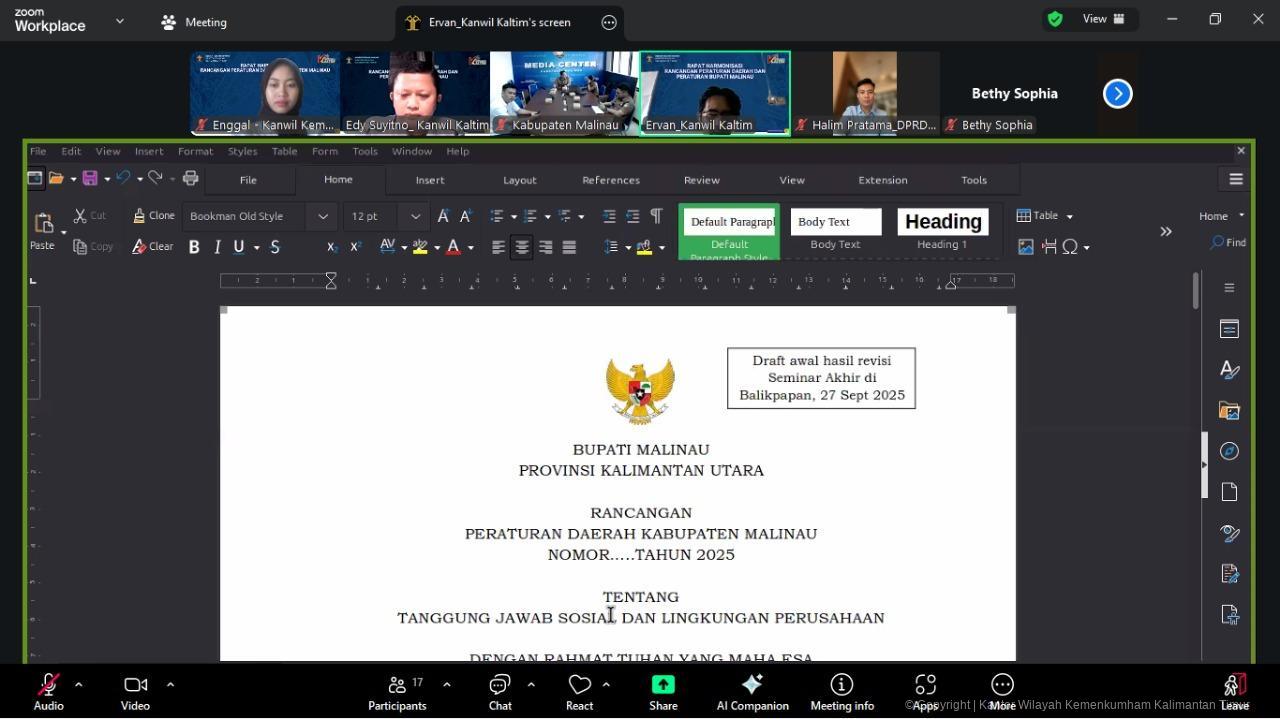Click the print icon in the top toolbar
The width and height of the screenshot is (1280, 719).
pyautogui.click(x=190, y=178)
